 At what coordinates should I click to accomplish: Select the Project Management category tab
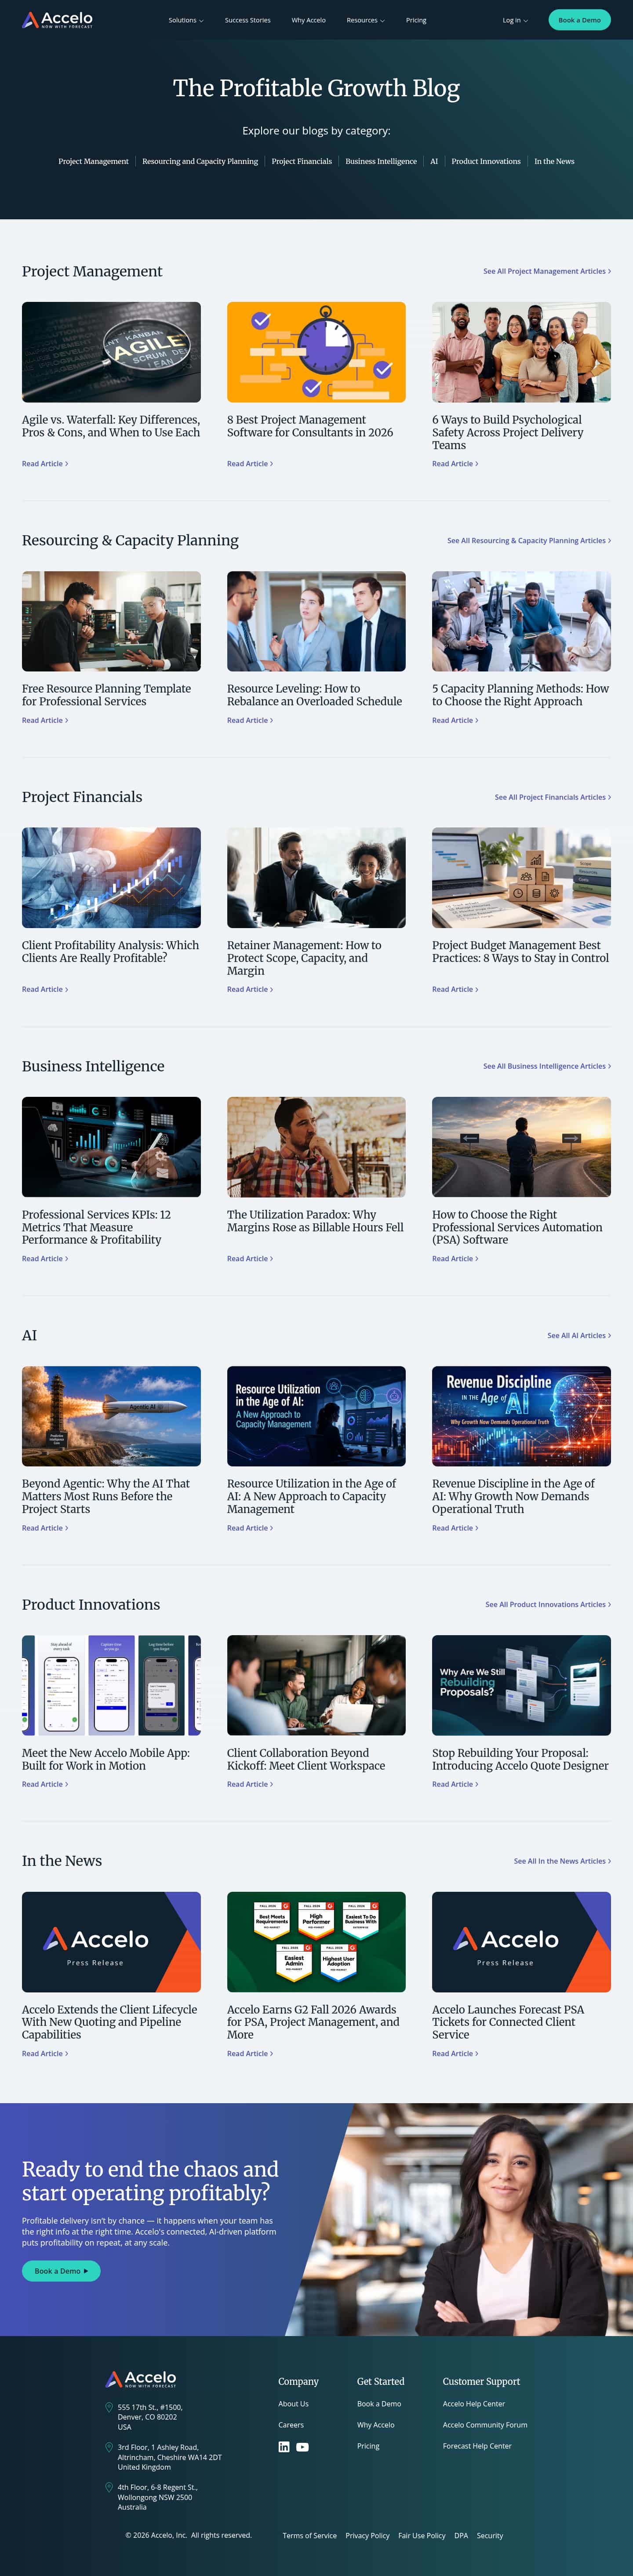[x=93, y=161]
